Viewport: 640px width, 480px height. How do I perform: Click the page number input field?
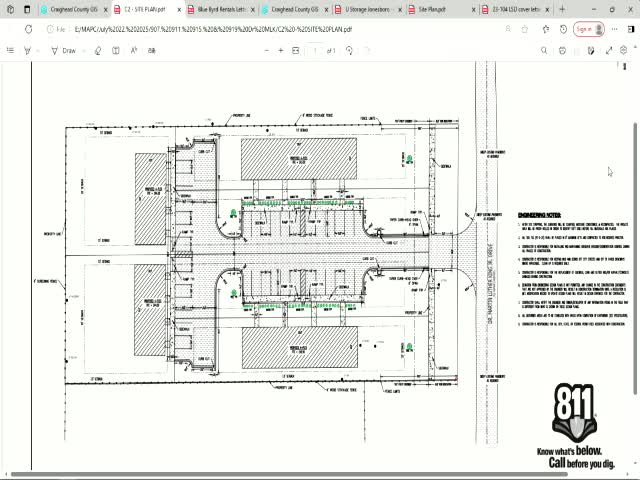pos(315,50)
